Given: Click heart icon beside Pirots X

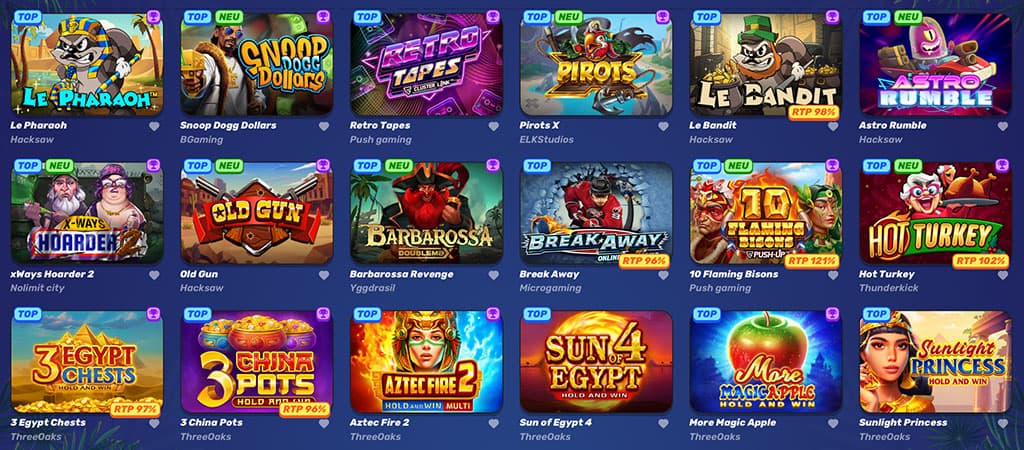Looking at the screenshot, I should point(664,126).
